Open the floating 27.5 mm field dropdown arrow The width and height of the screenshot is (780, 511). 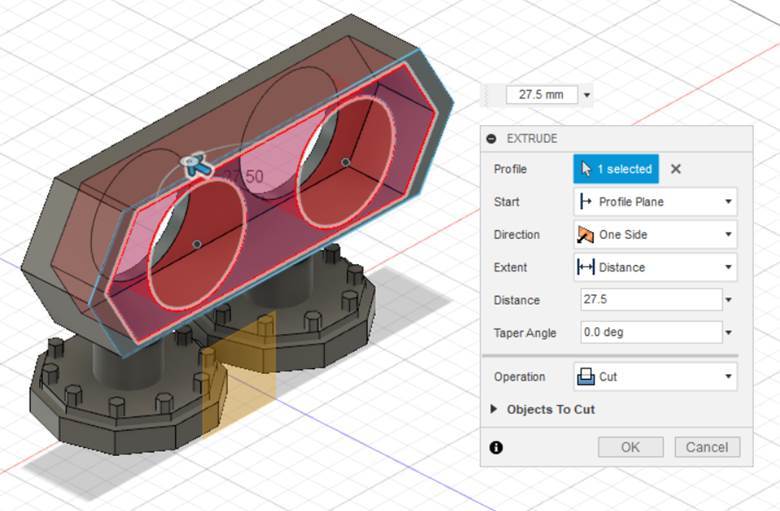pos(587,95)
